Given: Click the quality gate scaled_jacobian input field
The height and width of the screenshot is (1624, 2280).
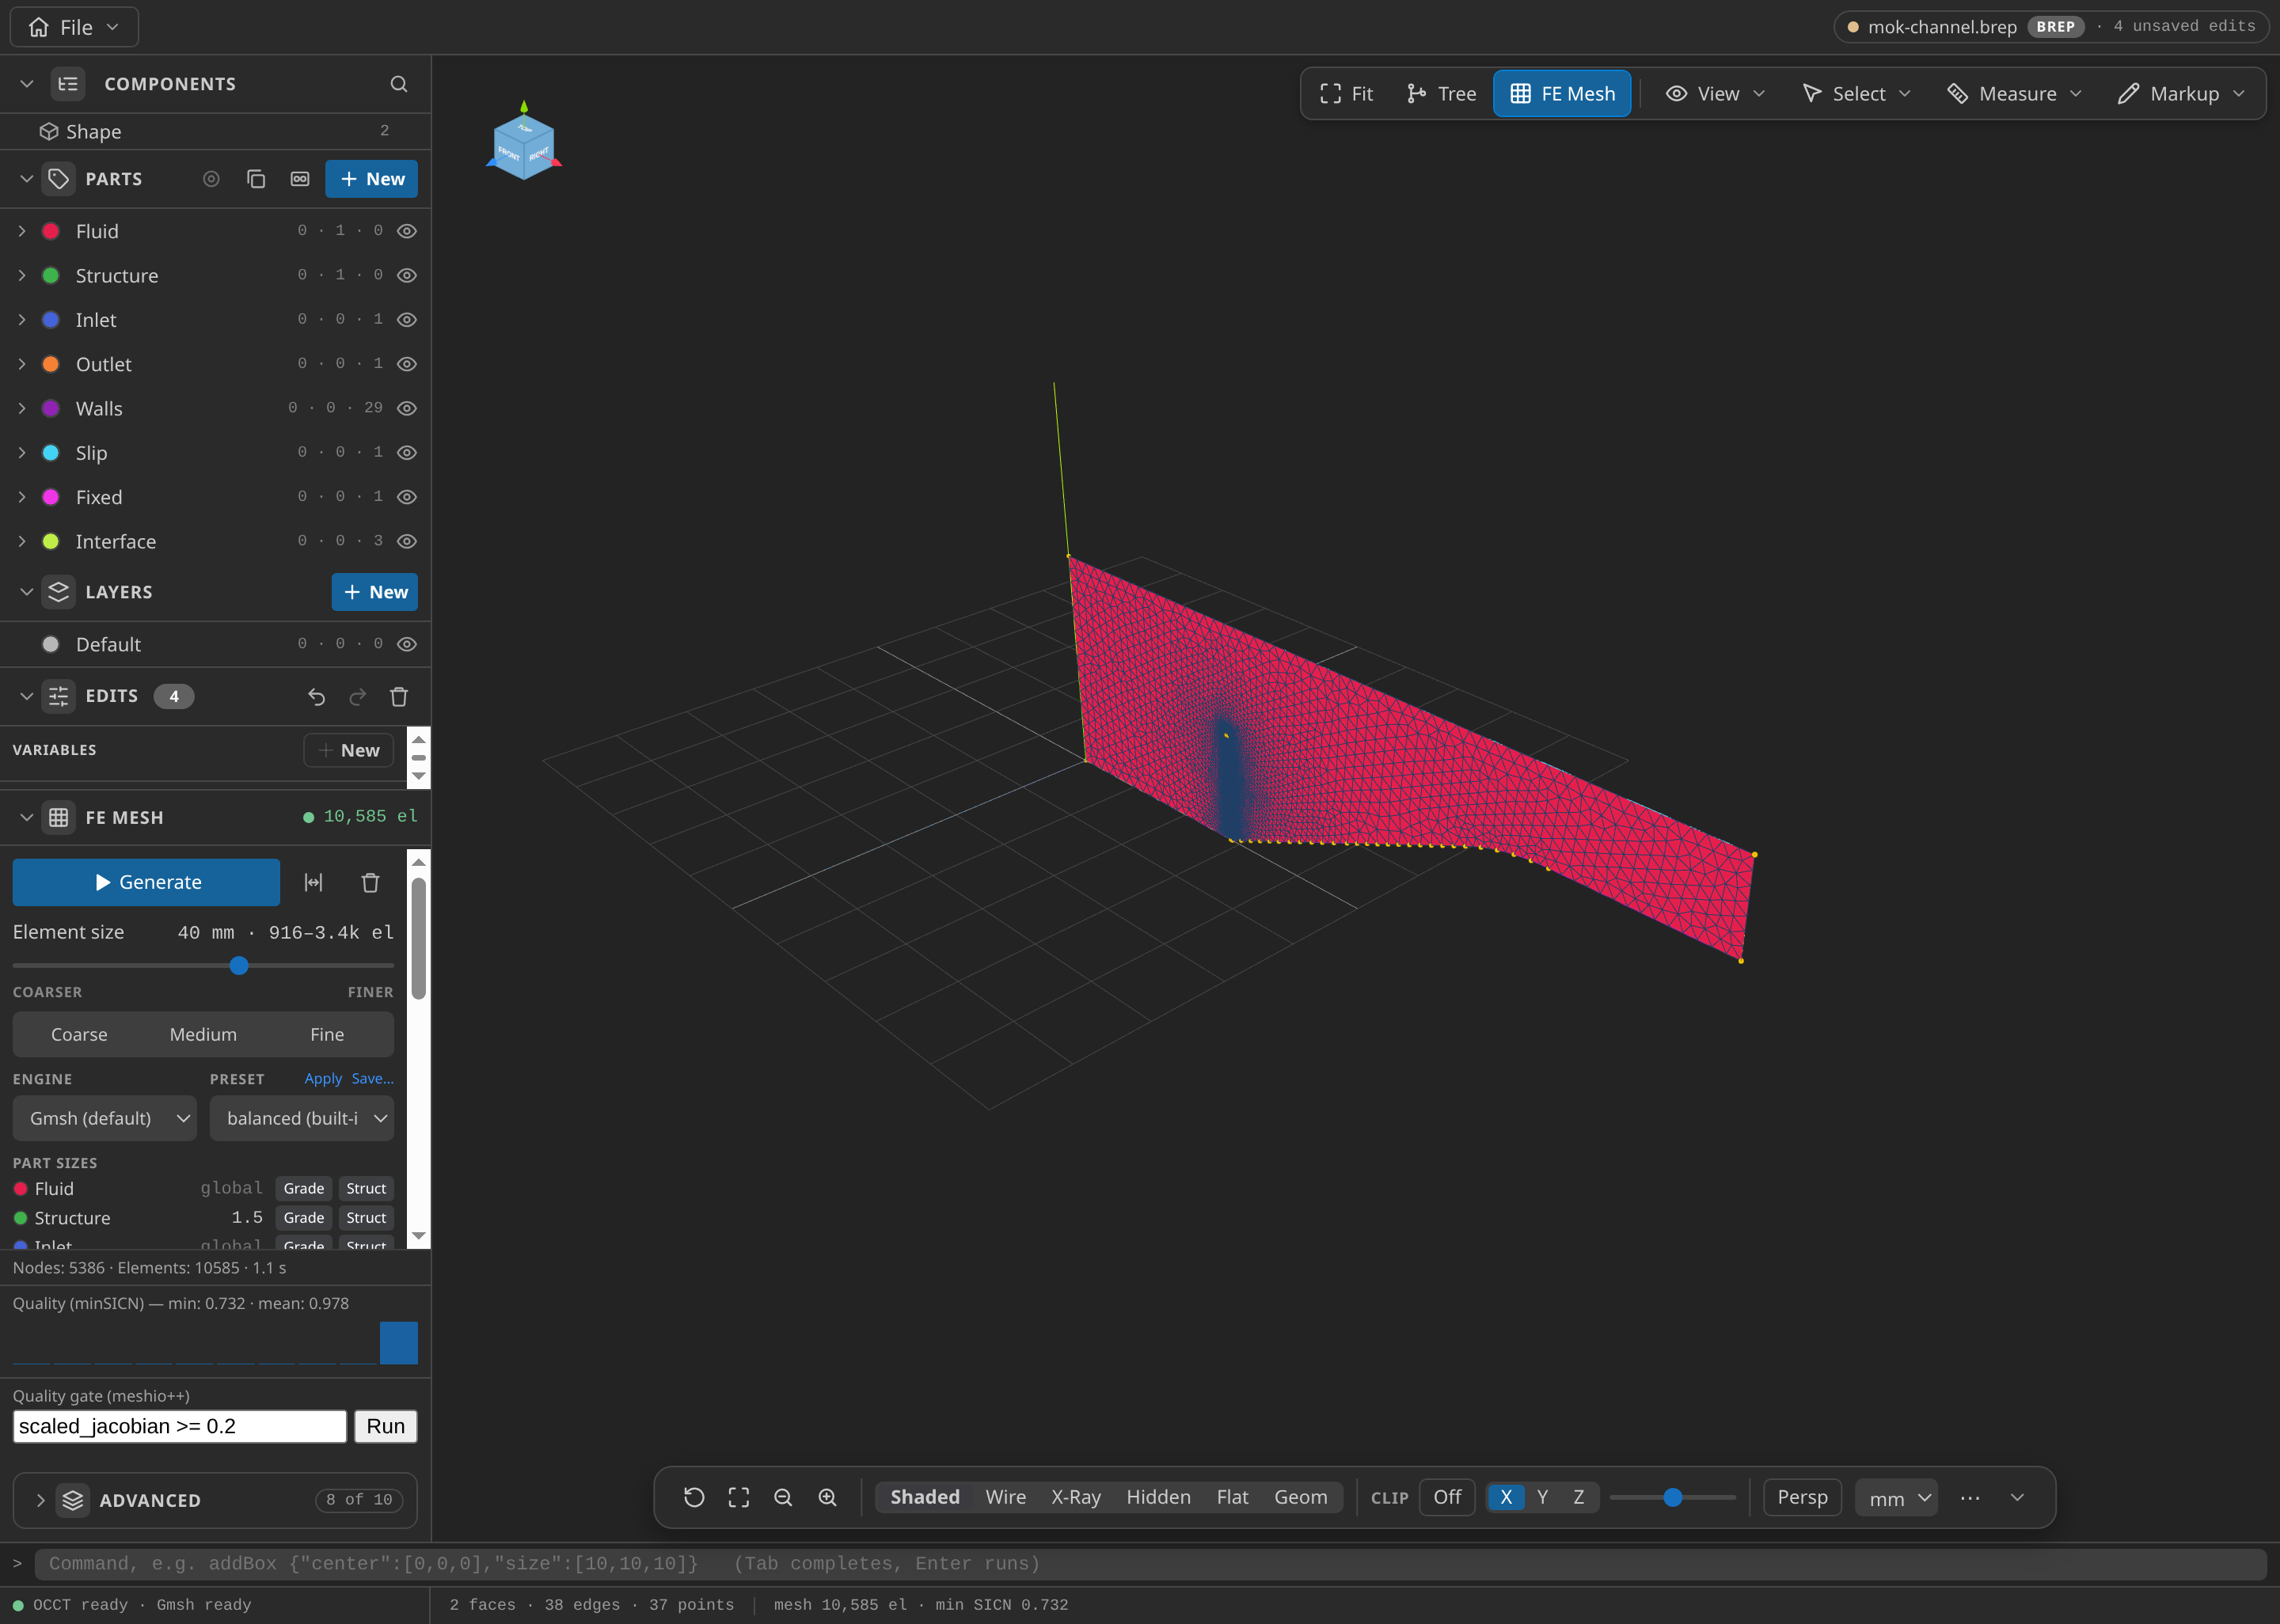Looking at the screenshot, I should click(x=180, y=1426).
